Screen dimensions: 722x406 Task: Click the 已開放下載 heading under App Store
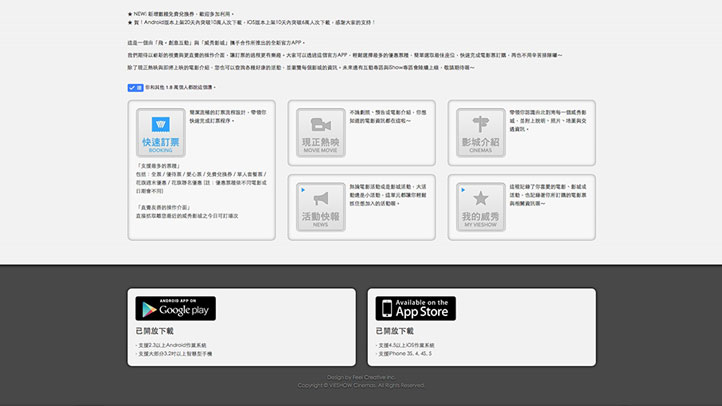[395, 330]
